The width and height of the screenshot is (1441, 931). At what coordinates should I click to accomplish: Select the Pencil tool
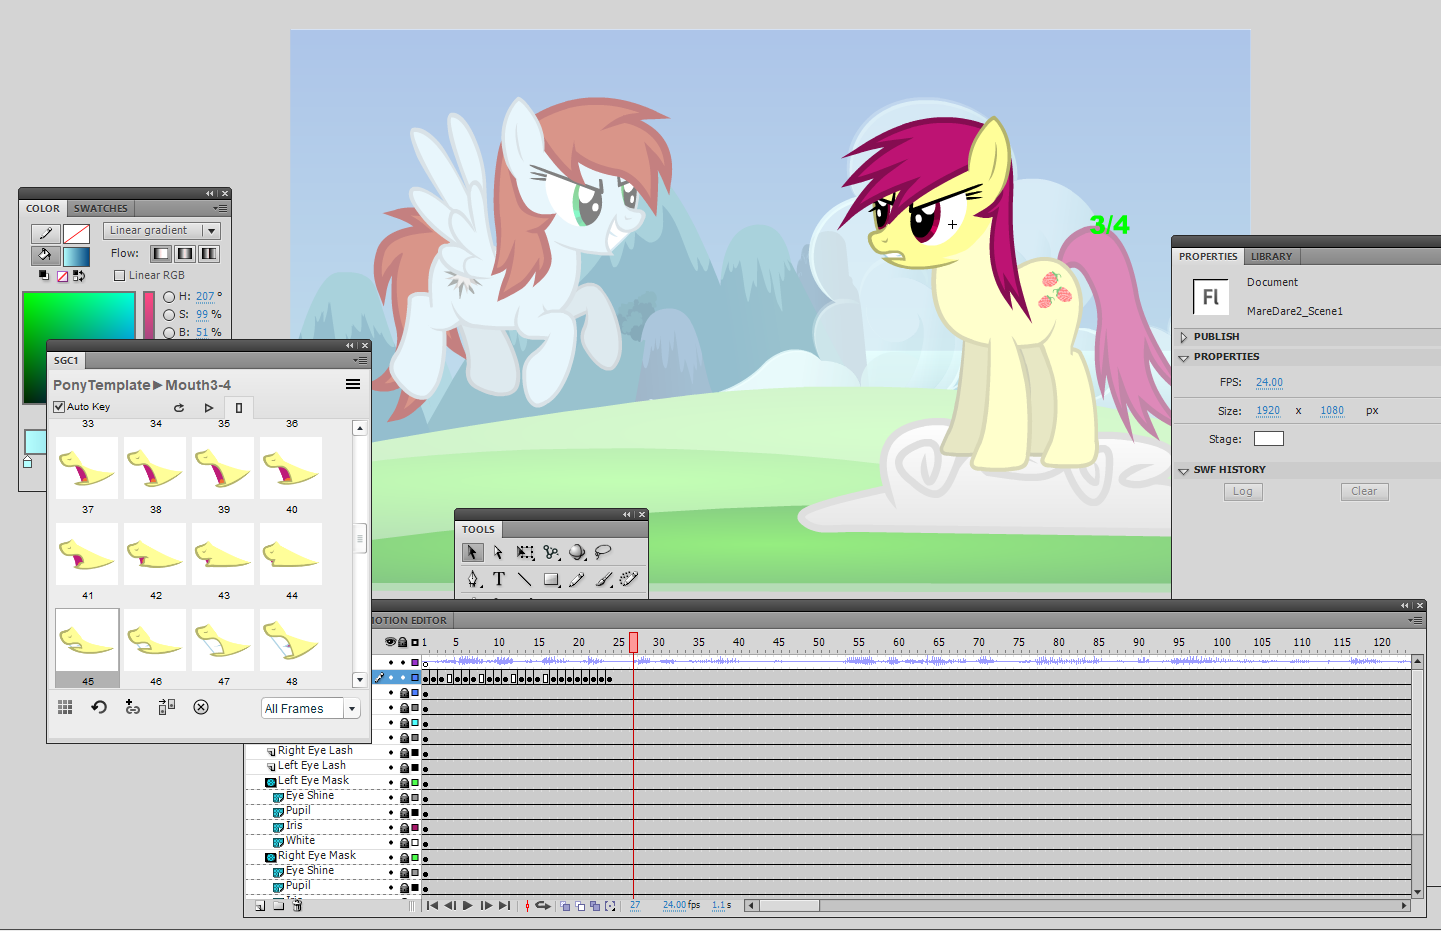click(577, 579)
